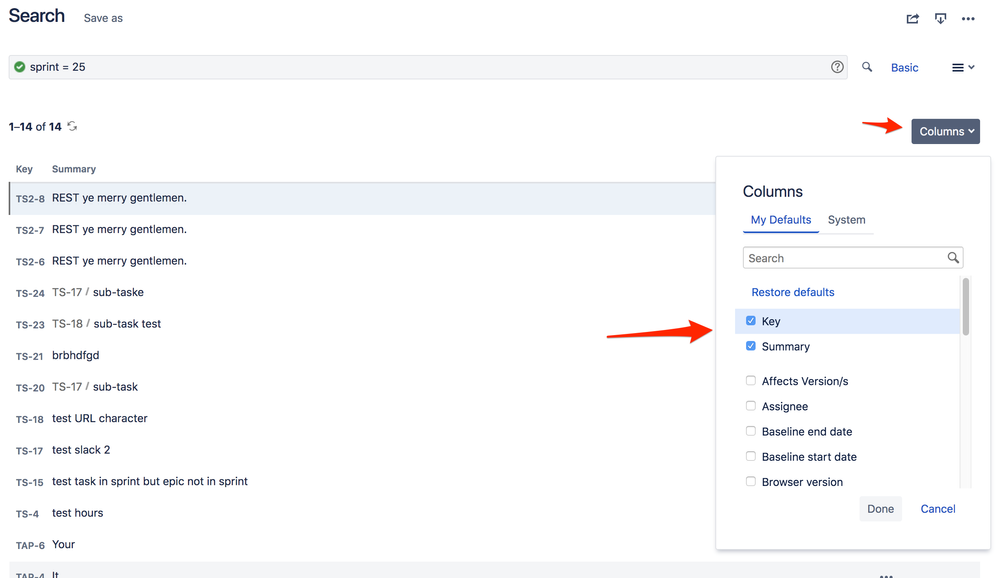This screenshot has height=578, width=999.
Task: Enable the Assignee column checkbox
Action: click(x=751, y=406)
